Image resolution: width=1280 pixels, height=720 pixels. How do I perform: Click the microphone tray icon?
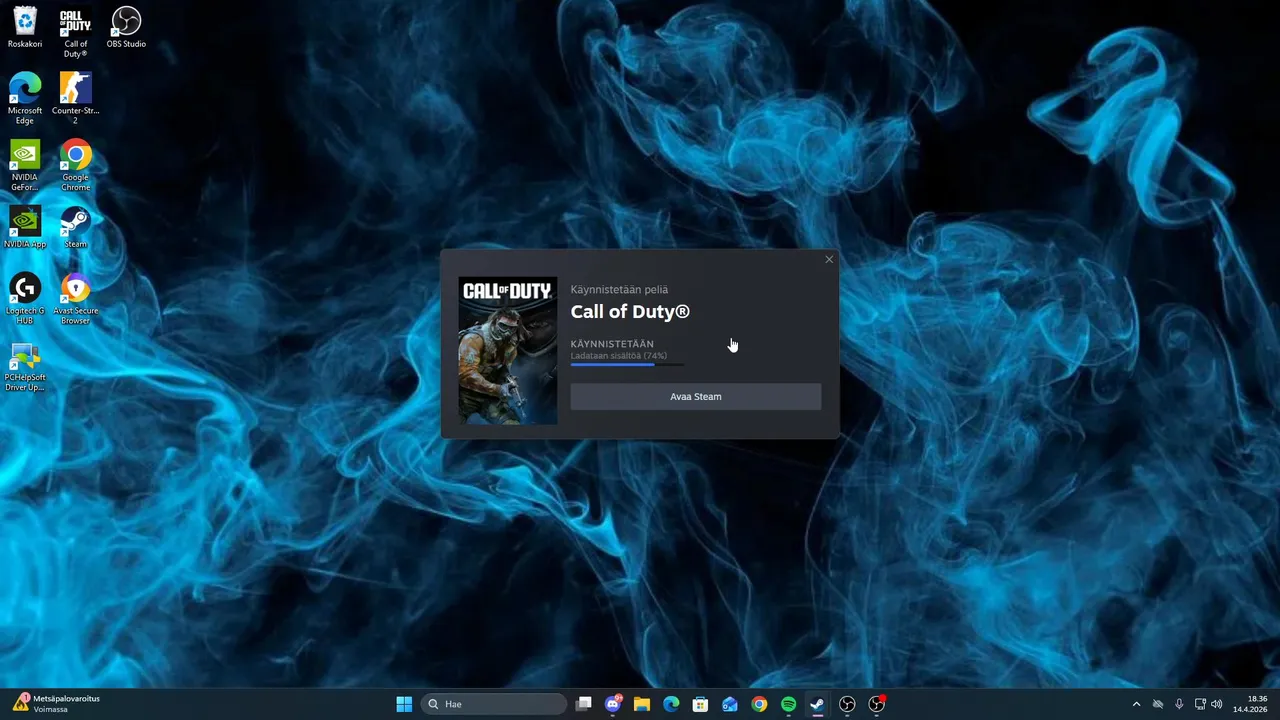[x=1179, y=704]
